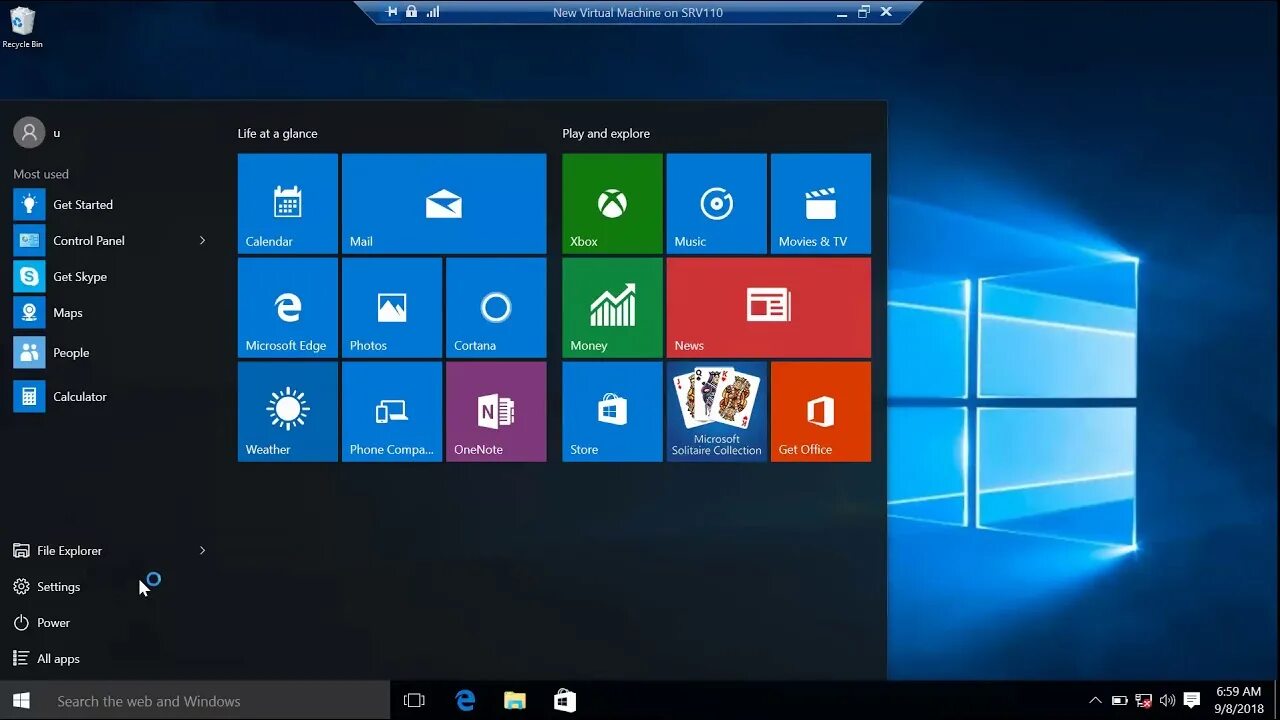
Task: Open the Money tile
Action: pyautogui.click(x=612, y=307)
